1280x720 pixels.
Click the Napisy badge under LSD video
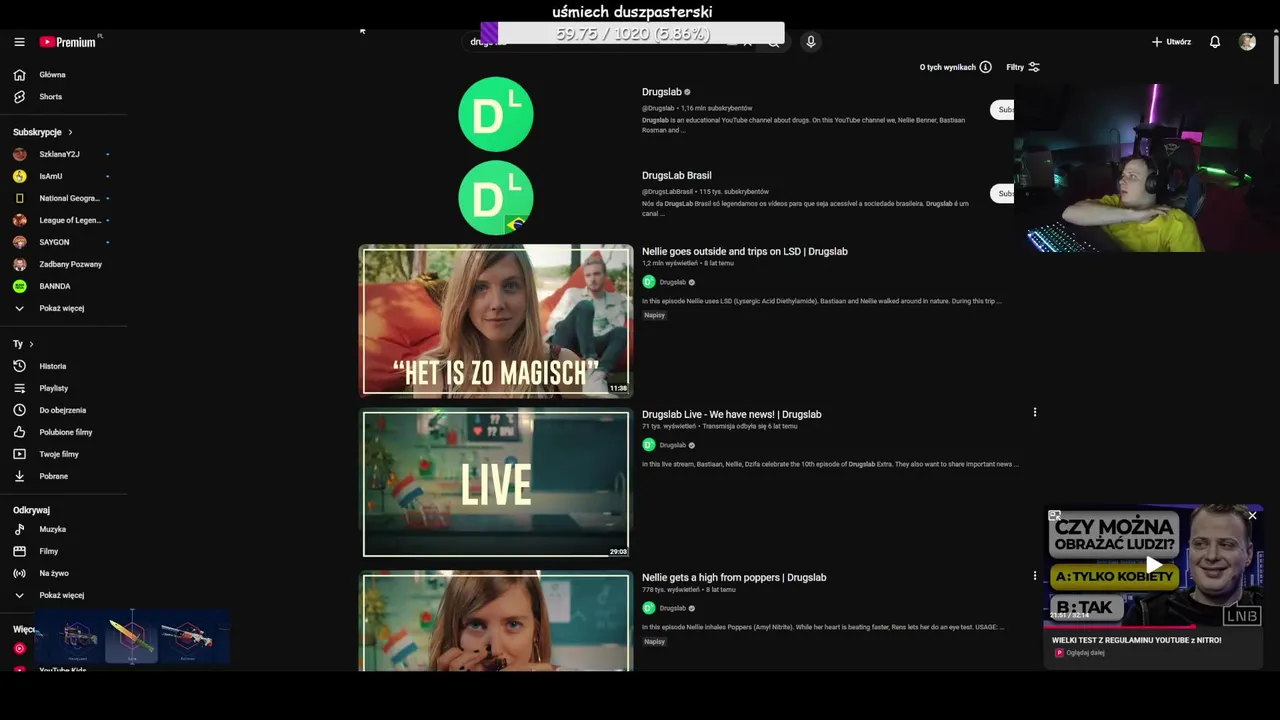pos(655,315)
